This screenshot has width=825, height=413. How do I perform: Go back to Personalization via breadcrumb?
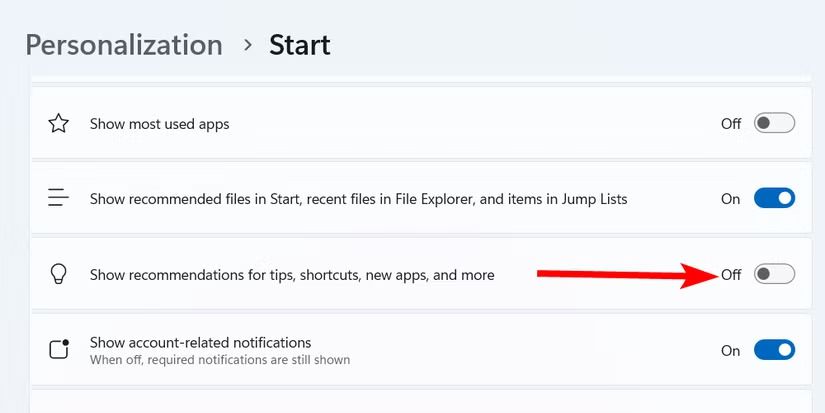click(x=124, y=45)
